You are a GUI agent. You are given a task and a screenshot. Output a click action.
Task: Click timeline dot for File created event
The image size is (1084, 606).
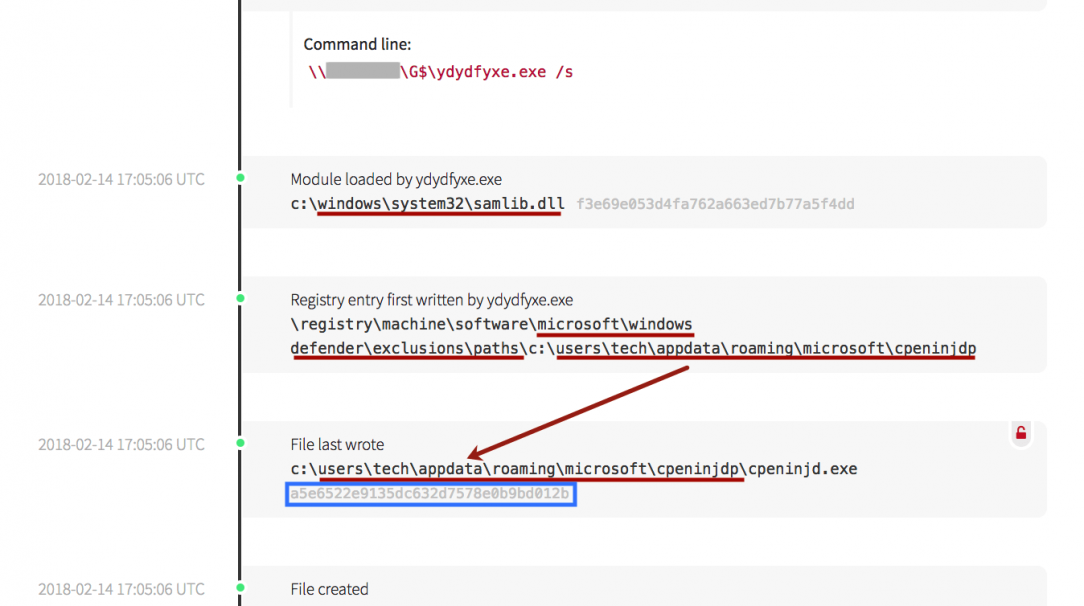(240, 589)
